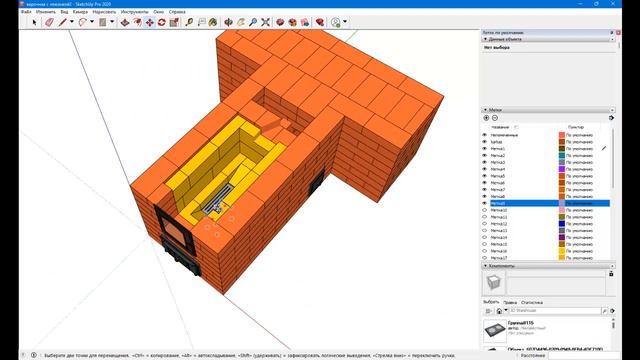Select the Выбрать tab in Components
640x360 pixels.
pos(491,302)
